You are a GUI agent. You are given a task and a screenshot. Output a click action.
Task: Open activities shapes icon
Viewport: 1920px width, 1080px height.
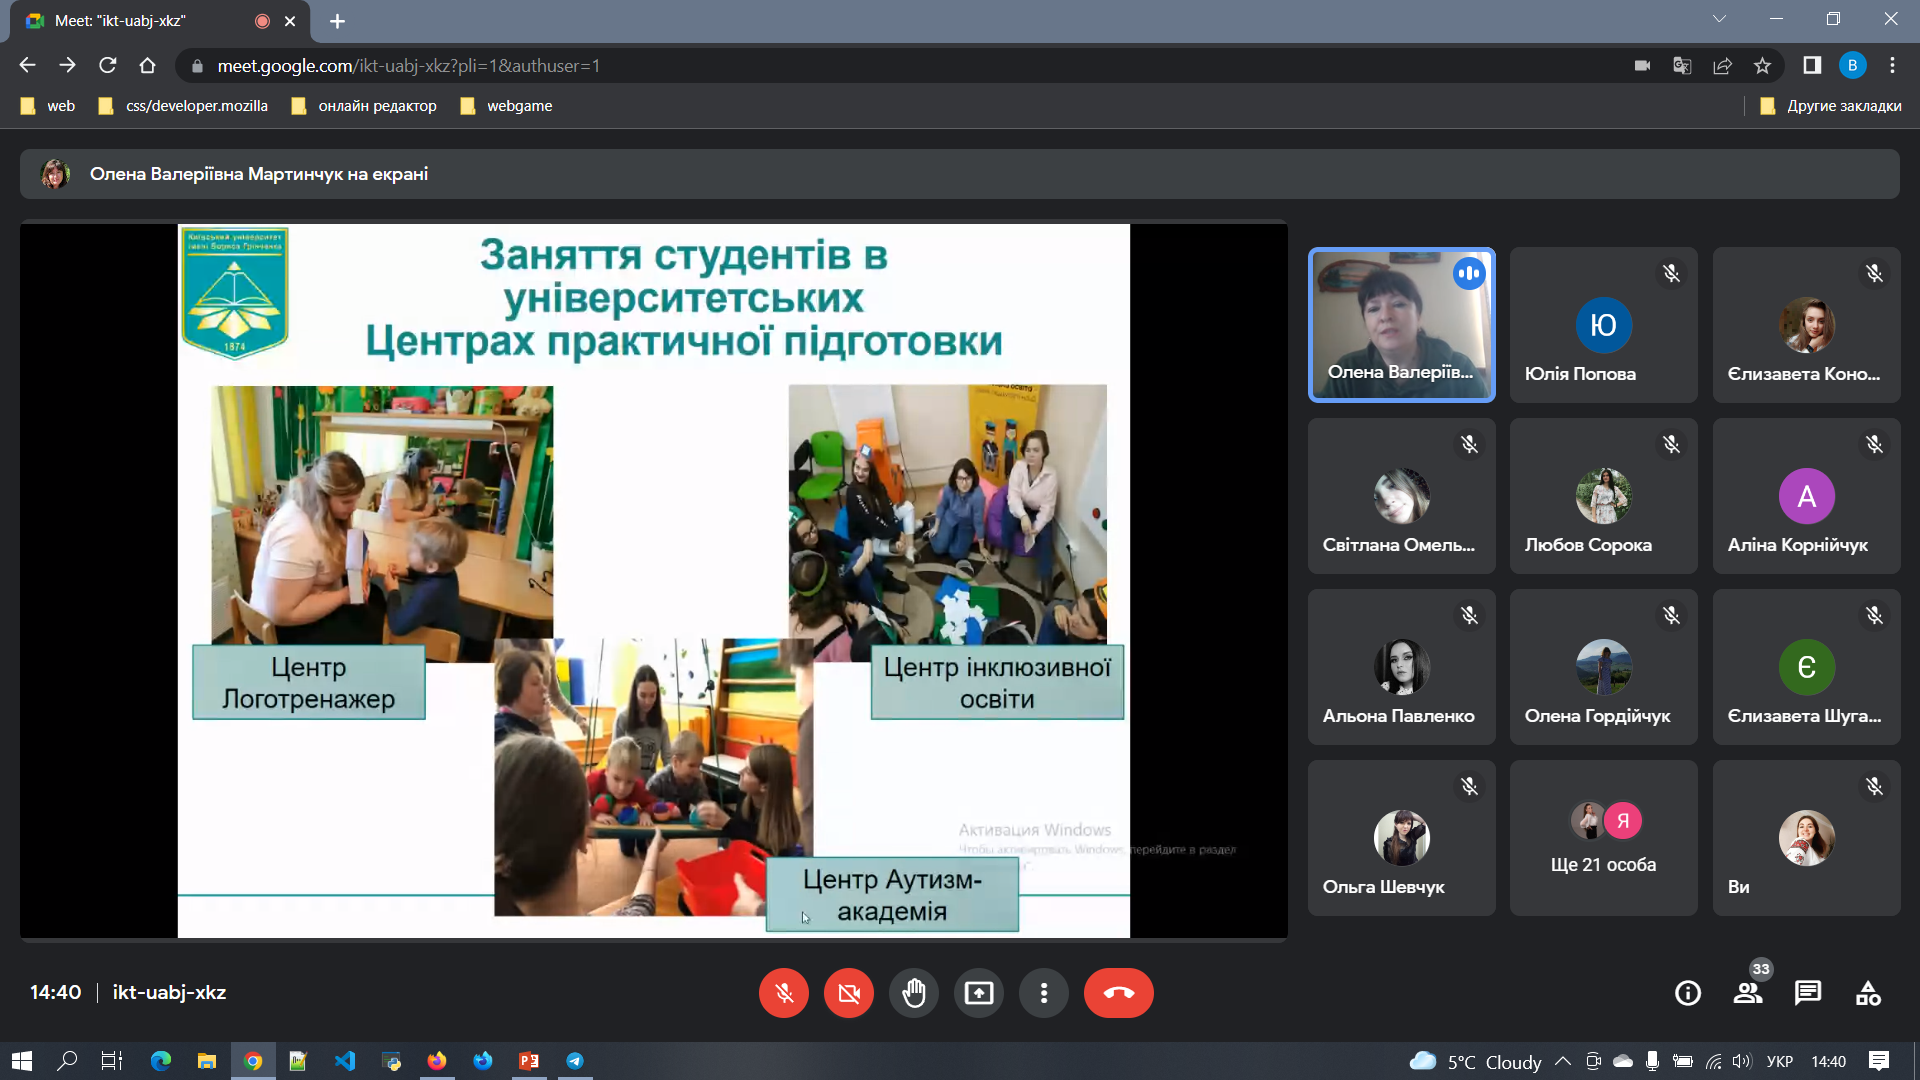1868,993
